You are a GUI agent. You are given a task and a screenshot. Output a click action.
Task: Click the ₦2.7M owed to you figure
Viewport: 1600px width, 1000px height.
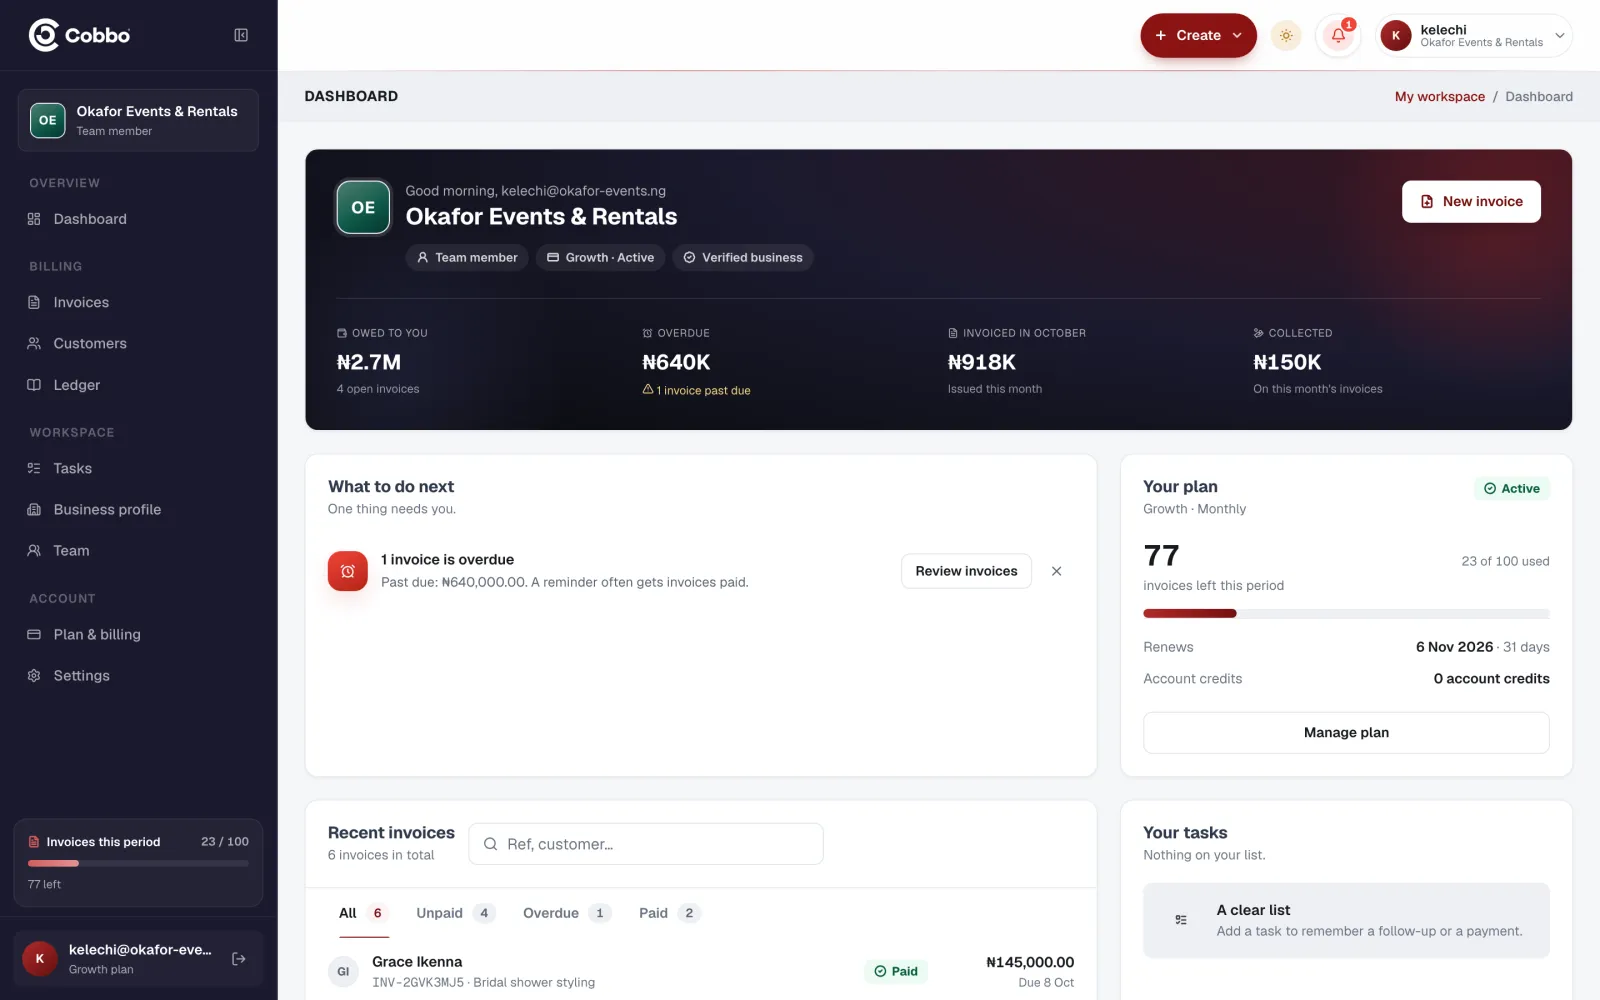tap(369, 362)
